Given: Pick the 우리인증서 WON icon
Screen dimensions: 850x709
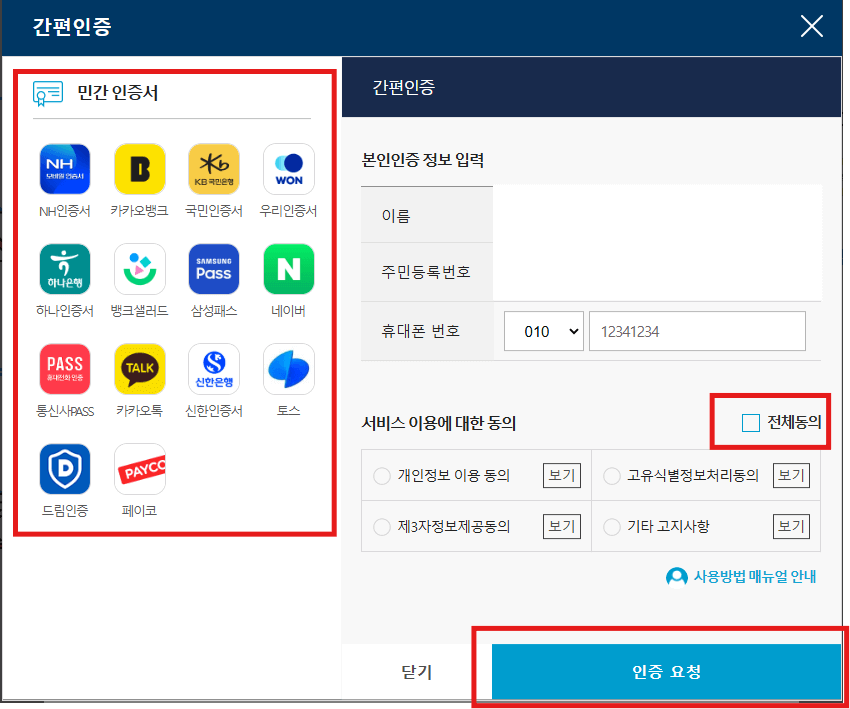Looking at the screenshot, I should click(x=288, y=169).
